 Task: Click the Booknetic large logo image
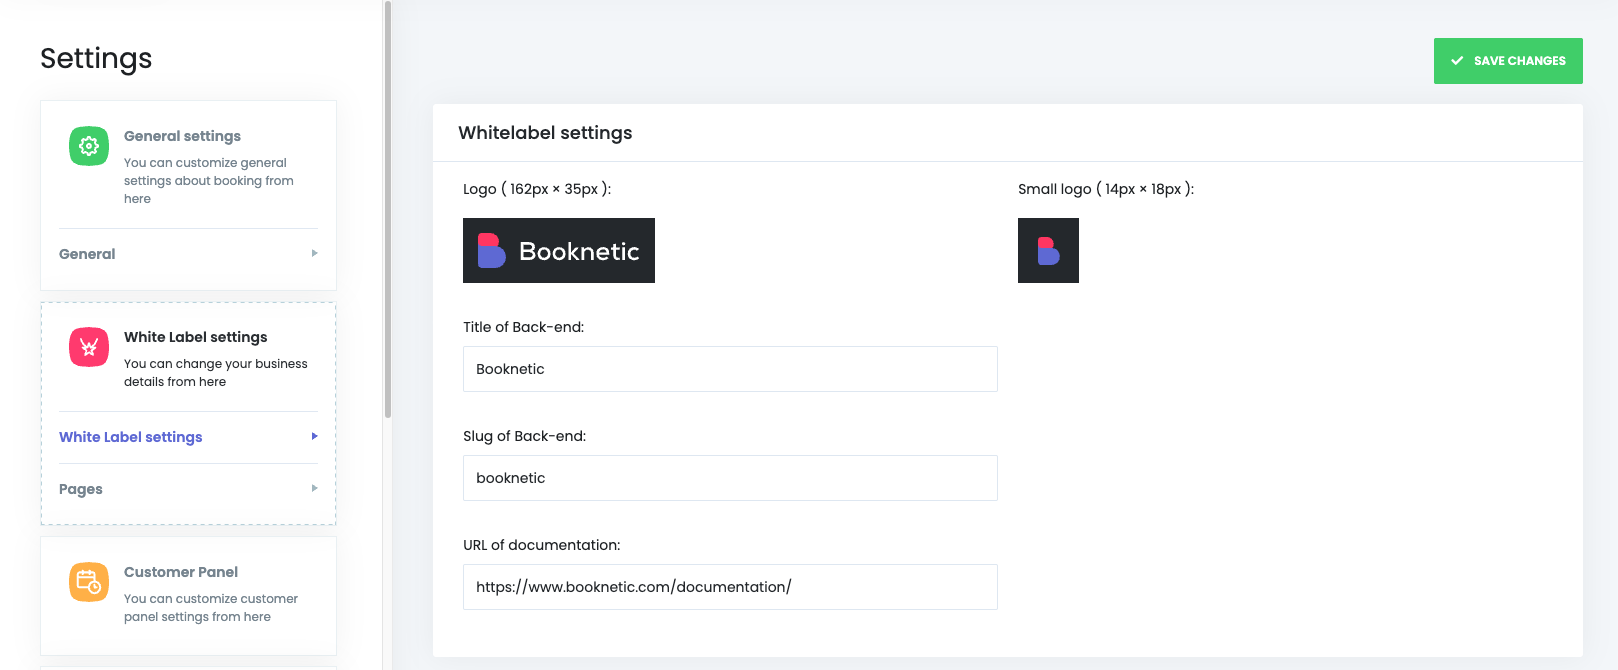coord(558,251)
